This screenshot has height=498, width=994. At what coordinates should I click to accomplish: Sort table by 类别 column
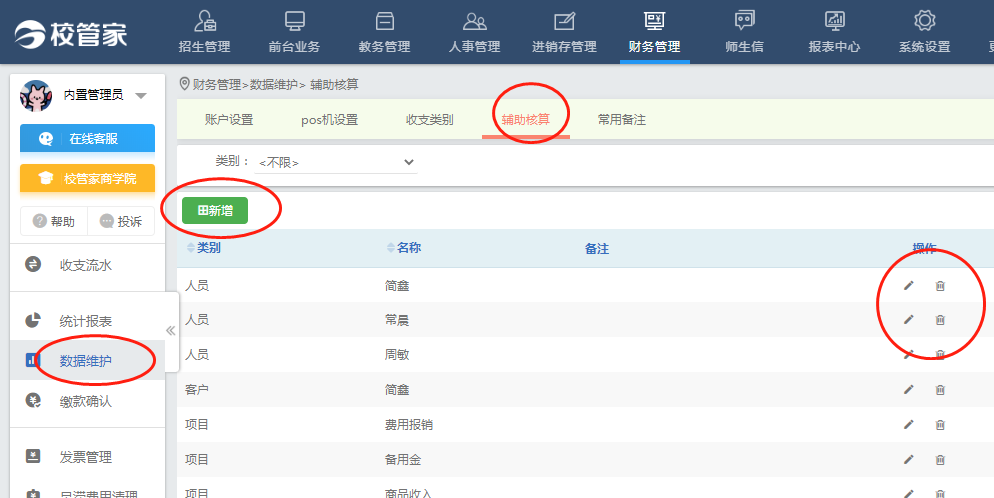tap(203, 248)
